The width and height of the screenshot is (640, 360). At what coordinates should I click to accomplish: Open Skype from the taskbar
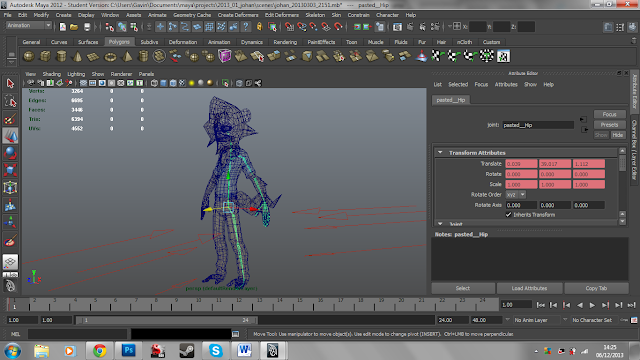tap(216, 351)
